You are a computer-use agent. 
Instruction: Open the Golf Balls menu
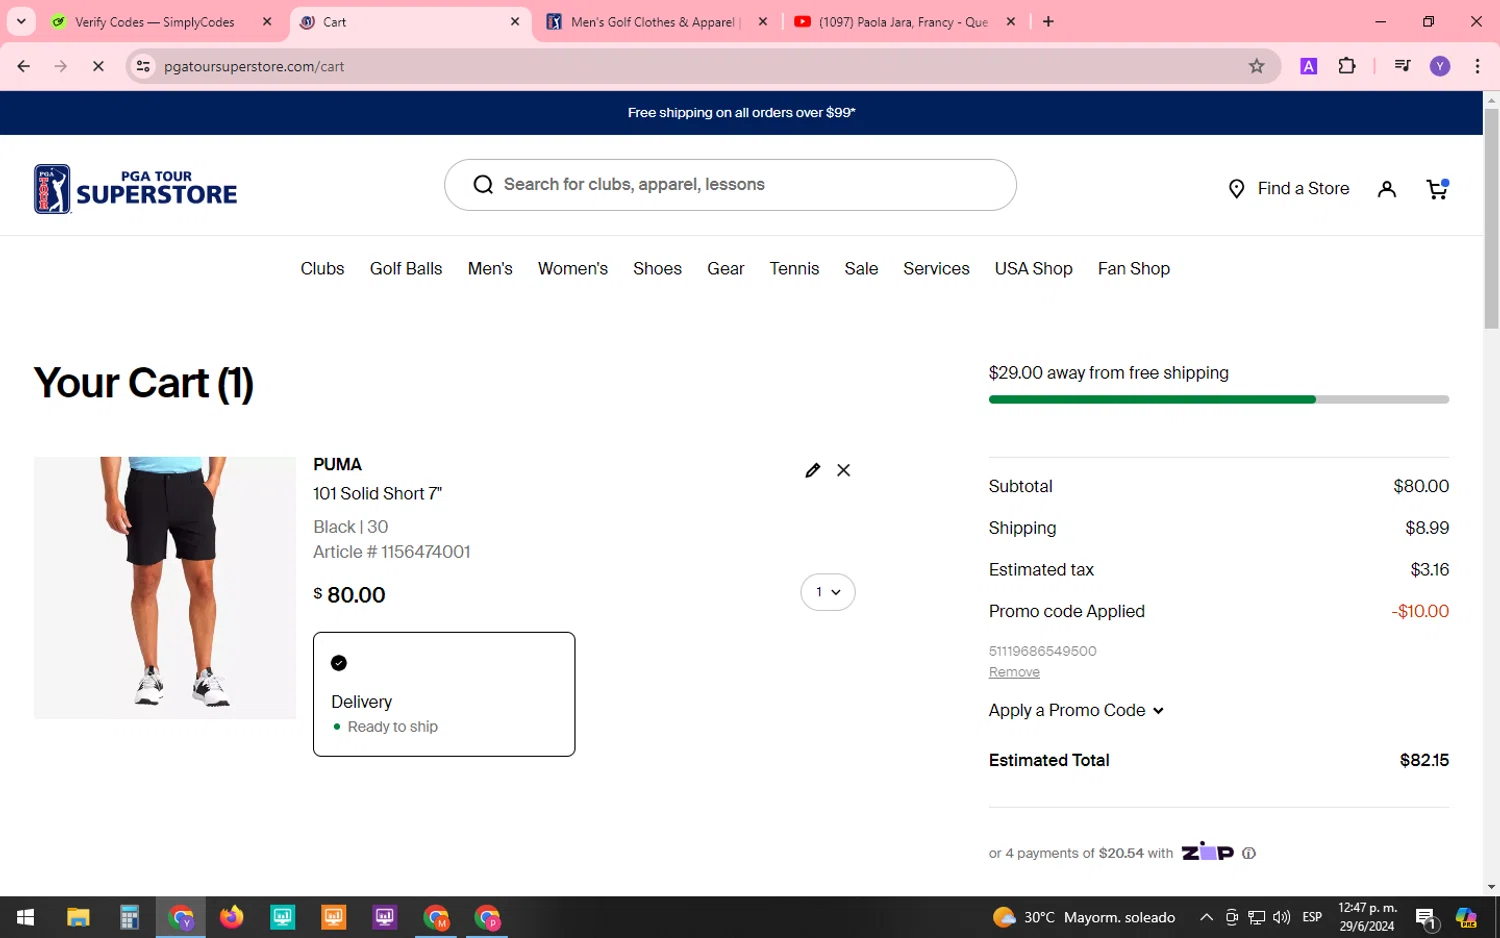406,268
